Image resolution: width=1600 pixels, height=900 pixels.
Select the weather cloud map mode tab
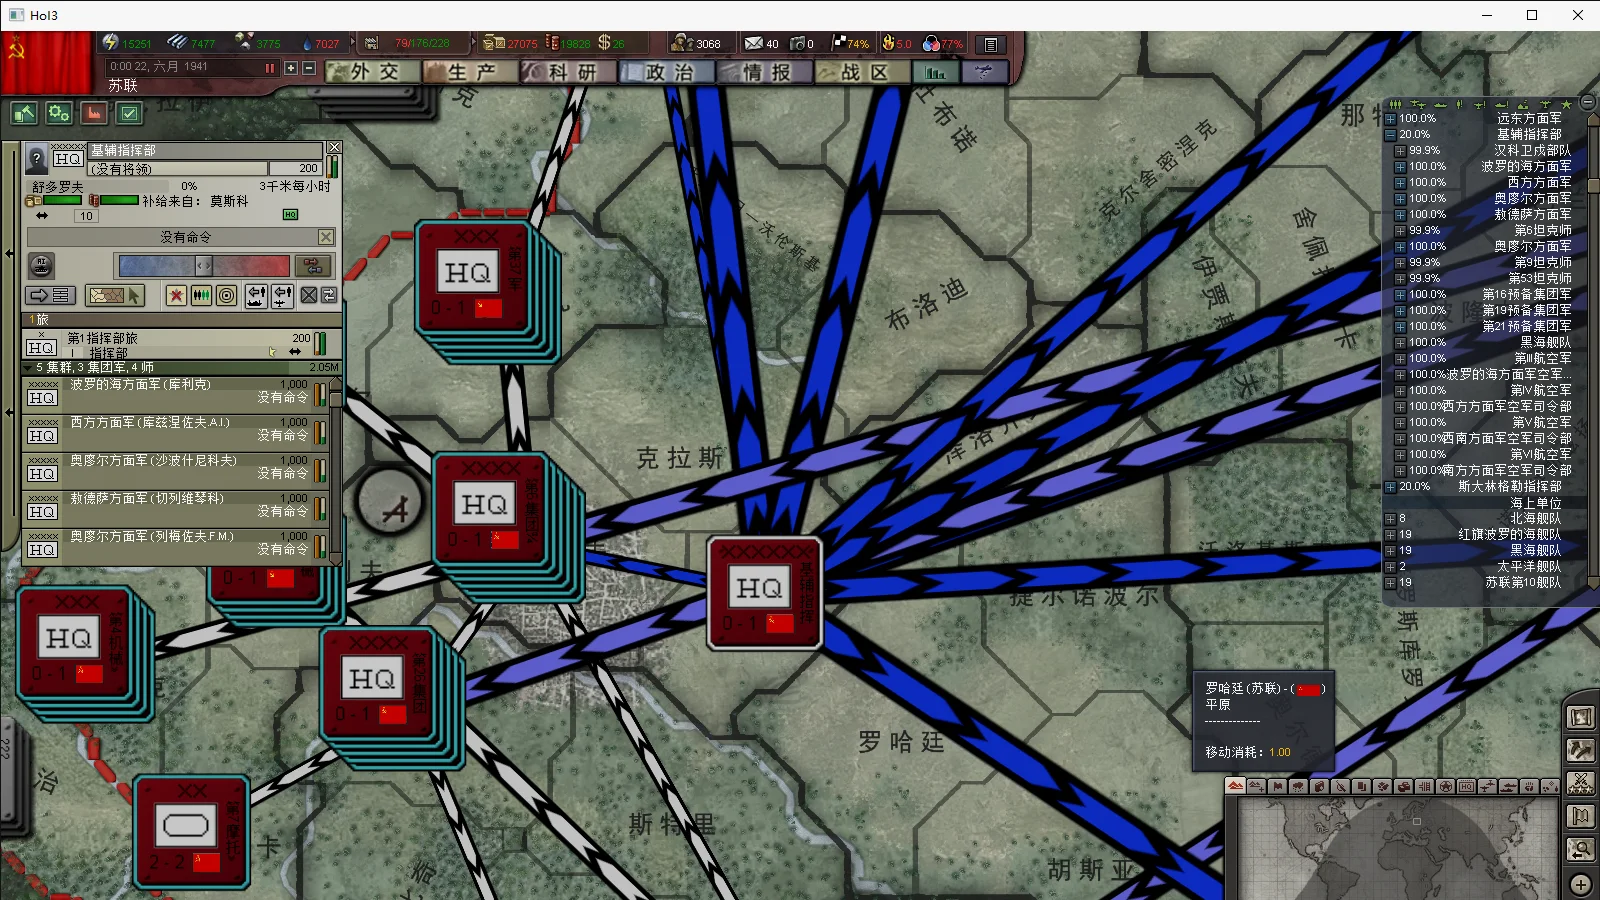(1298, 786)
